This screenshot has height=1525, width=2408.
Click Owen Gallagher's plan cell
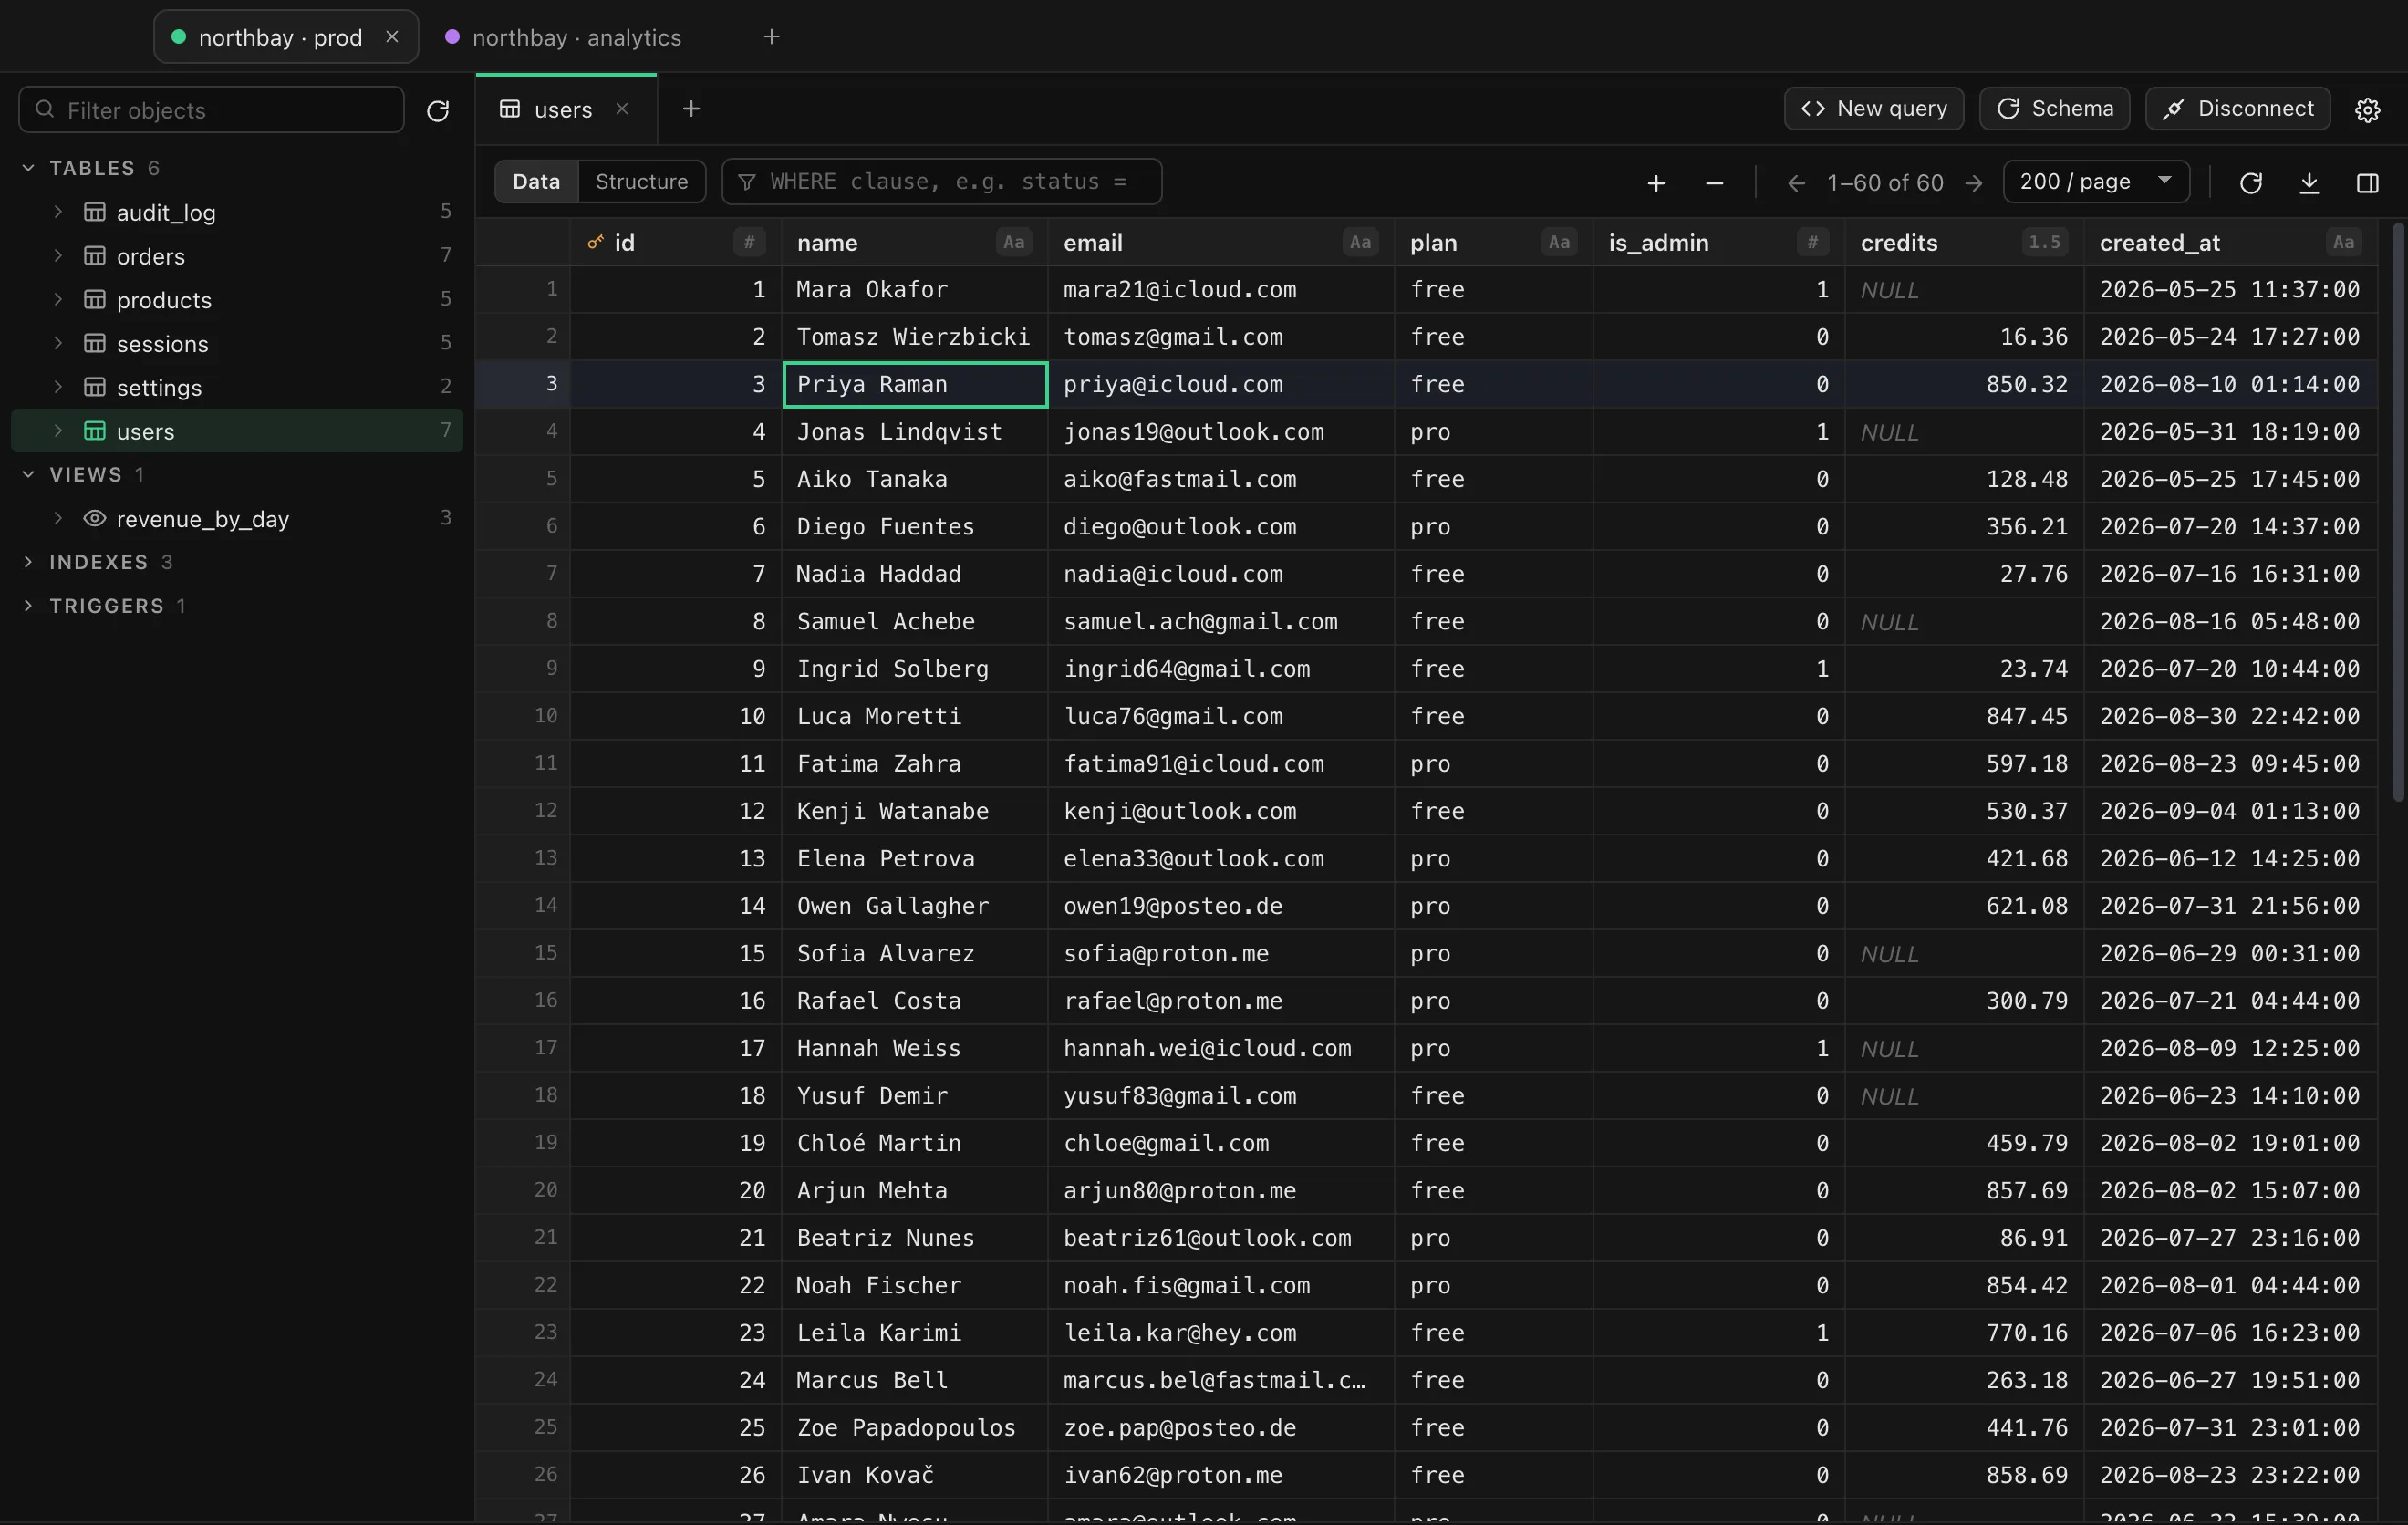pyautogui.click(x=1493, y=906)
